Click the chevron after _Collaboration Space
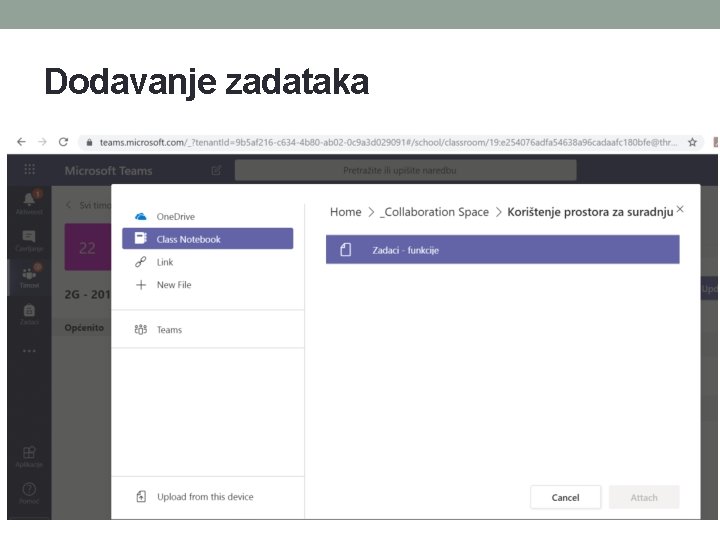 pos(499,212)
